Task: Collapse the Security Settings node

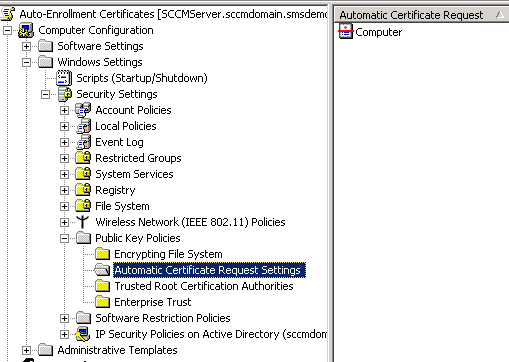Action: (45, 95)
